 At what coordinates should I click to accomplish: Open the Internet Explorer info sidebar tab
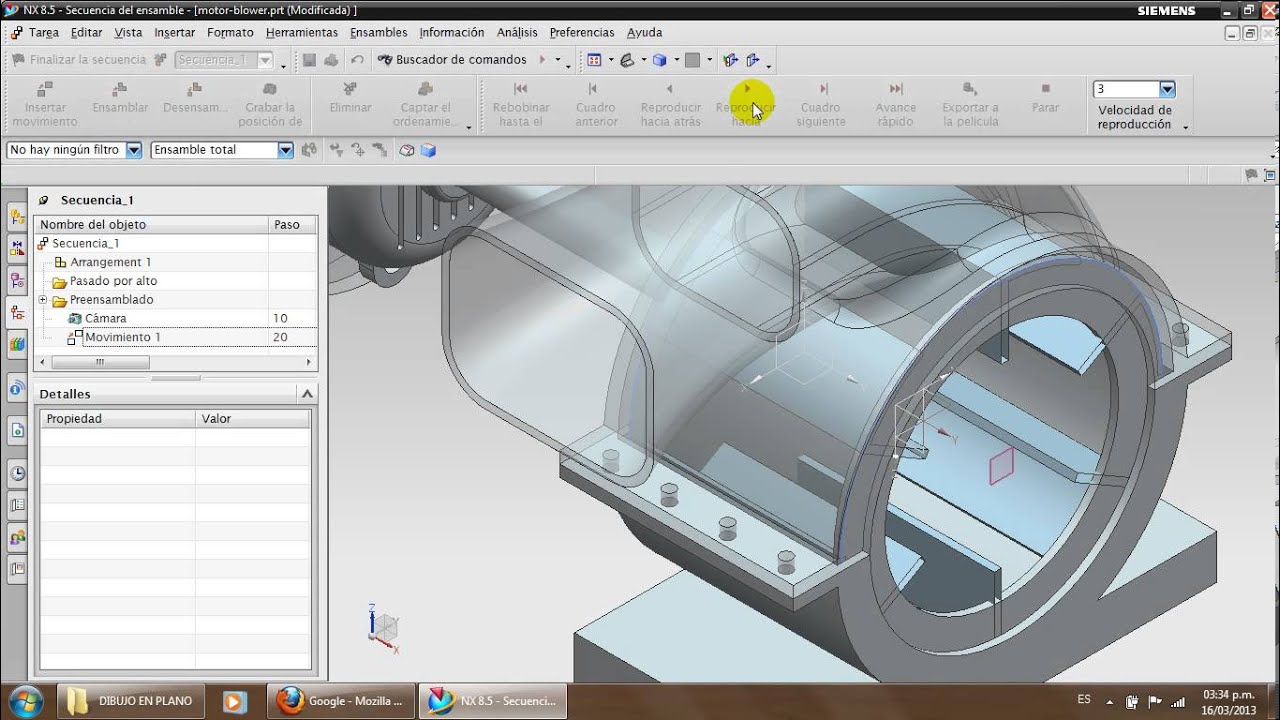[x=17, y=388]
